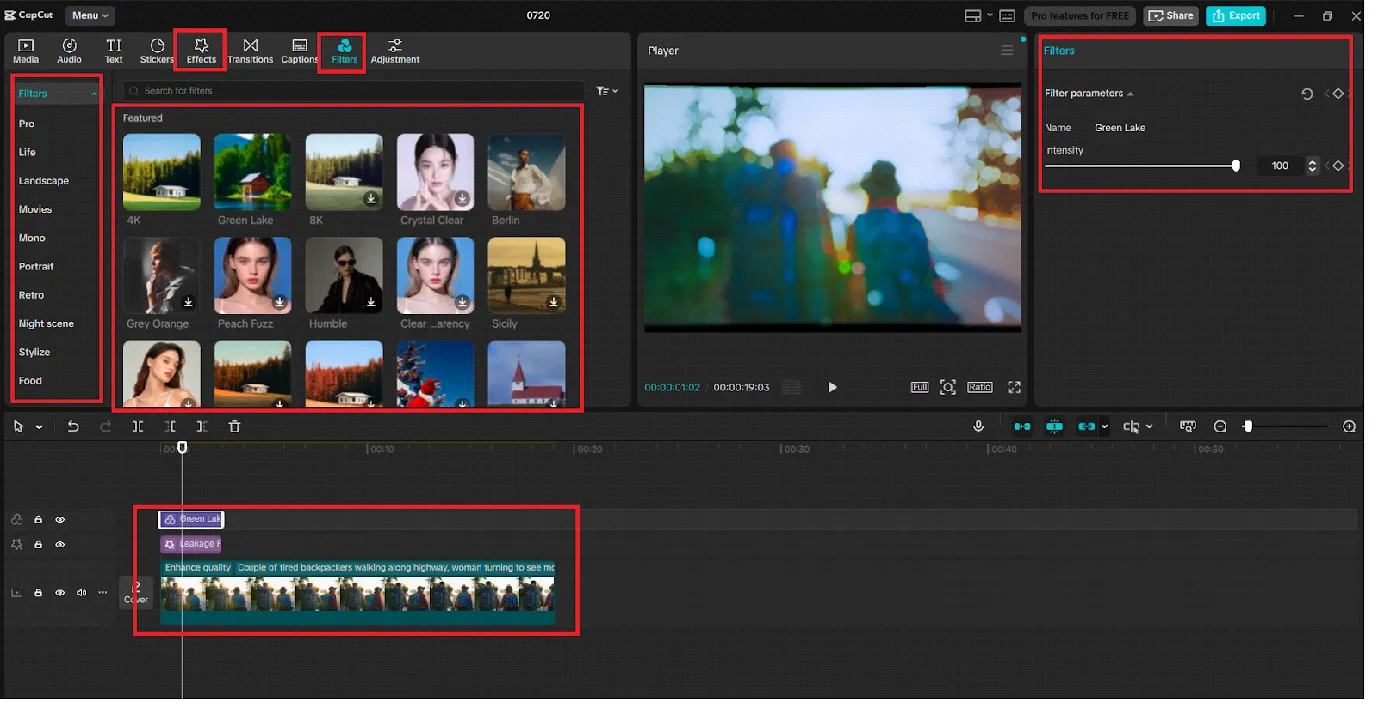Viewport: 1378px width, 725px height.
Task: Click the microphone record voiceover icon
Action: pyautogui.click(x=979, y=427)
